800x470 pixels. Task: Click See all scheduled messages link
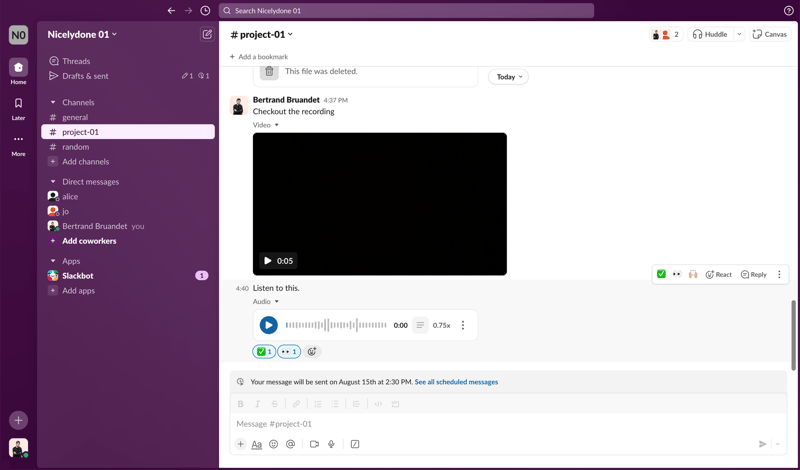456,382
